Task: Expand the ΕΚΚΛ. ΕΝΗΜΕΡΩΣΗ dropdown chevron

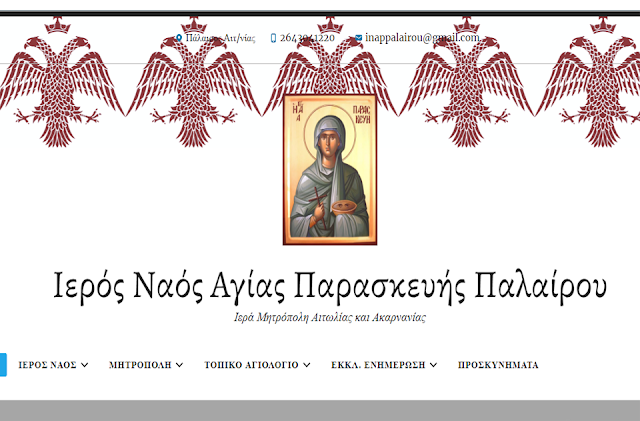Action: pyautogui.click(x=433, y=365)
